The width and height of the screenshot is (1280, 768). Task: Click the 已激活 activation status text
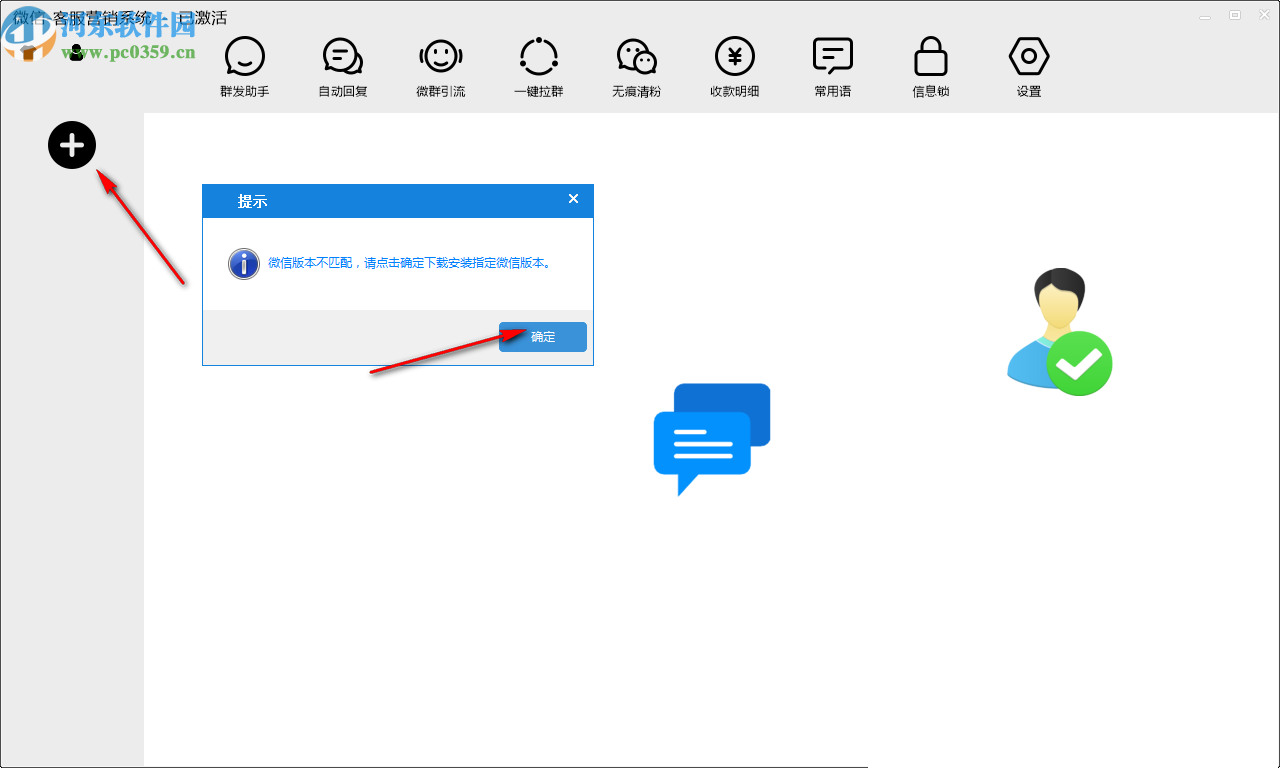pyautogui.click(x=203, y=18)
